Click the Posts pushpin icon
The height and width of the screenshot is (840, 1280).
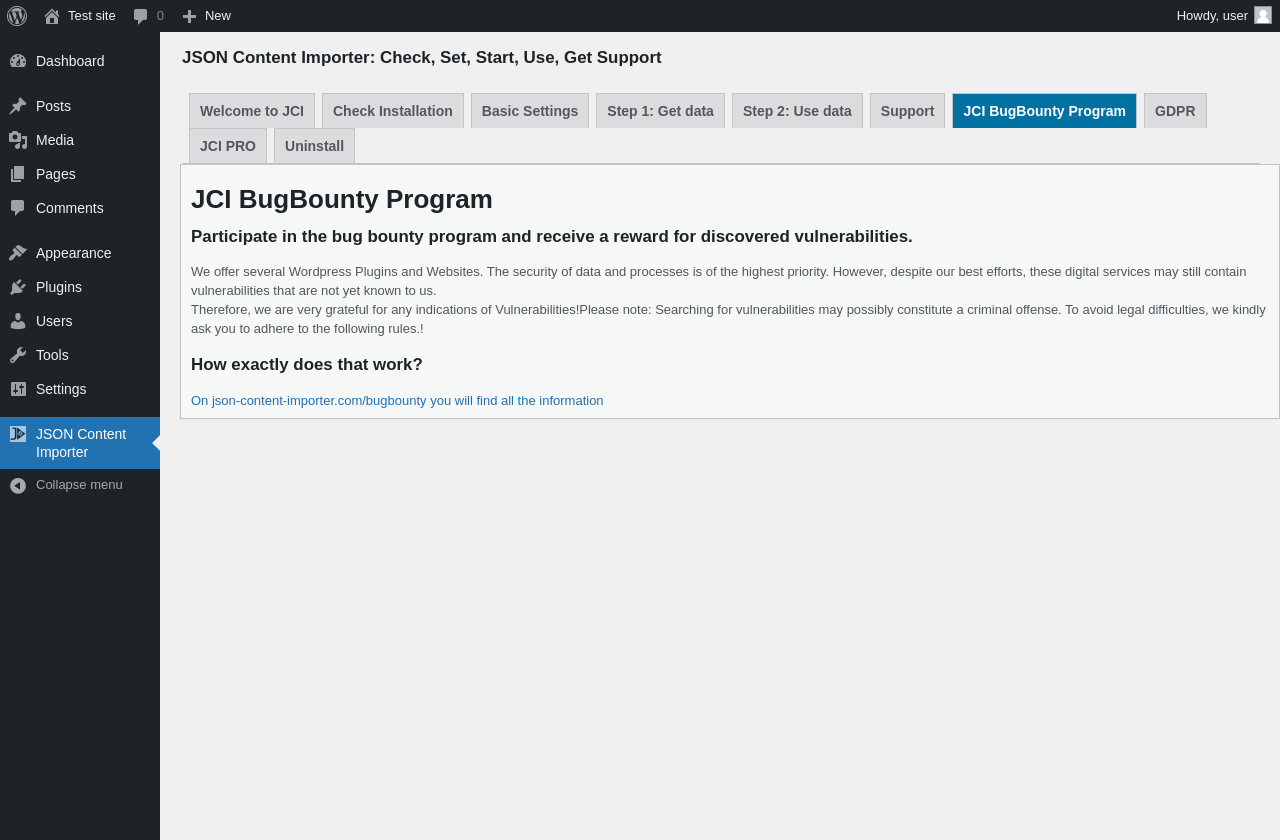pyautogui.click(x=18, y=106)
